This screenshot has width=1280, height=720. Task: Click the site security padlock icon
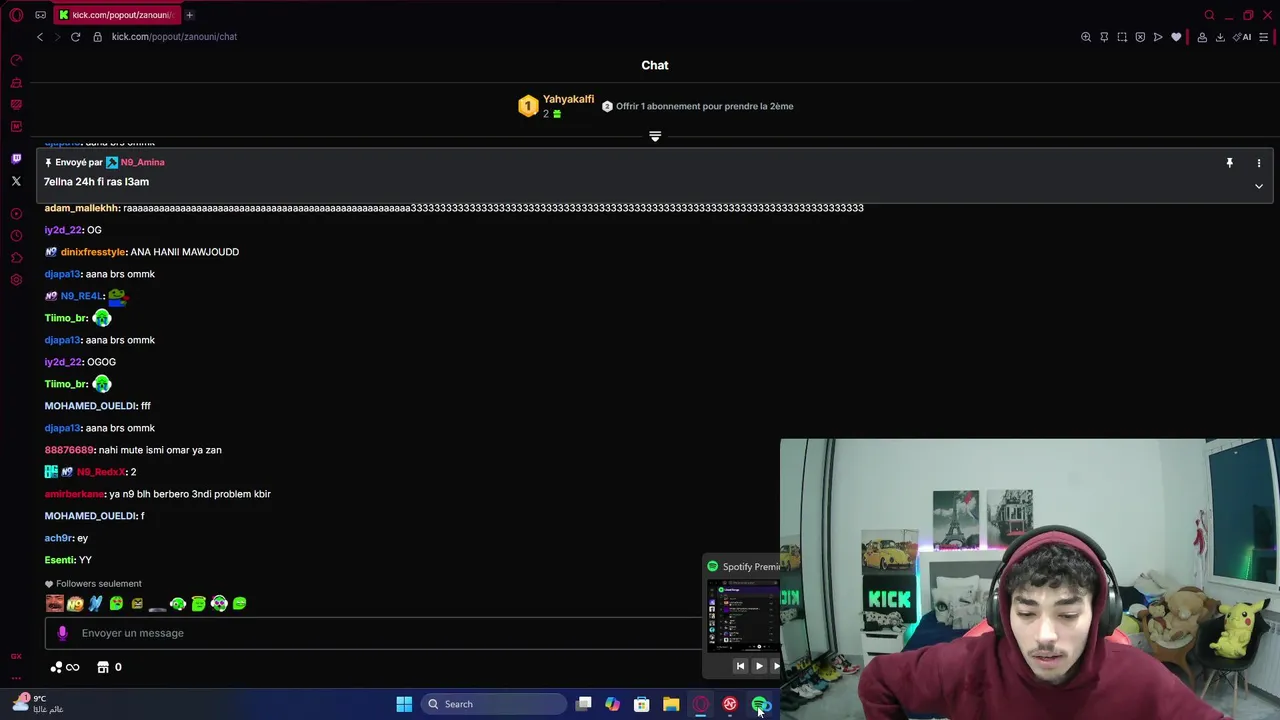pyautogui.click(x=97, y=37)
